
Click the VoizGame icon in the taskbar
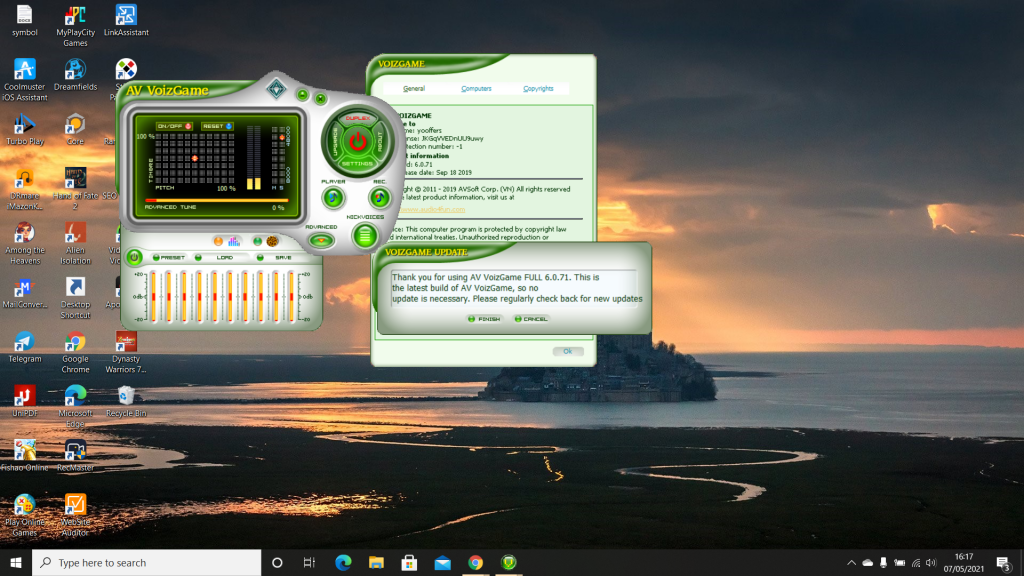(509, 562)
